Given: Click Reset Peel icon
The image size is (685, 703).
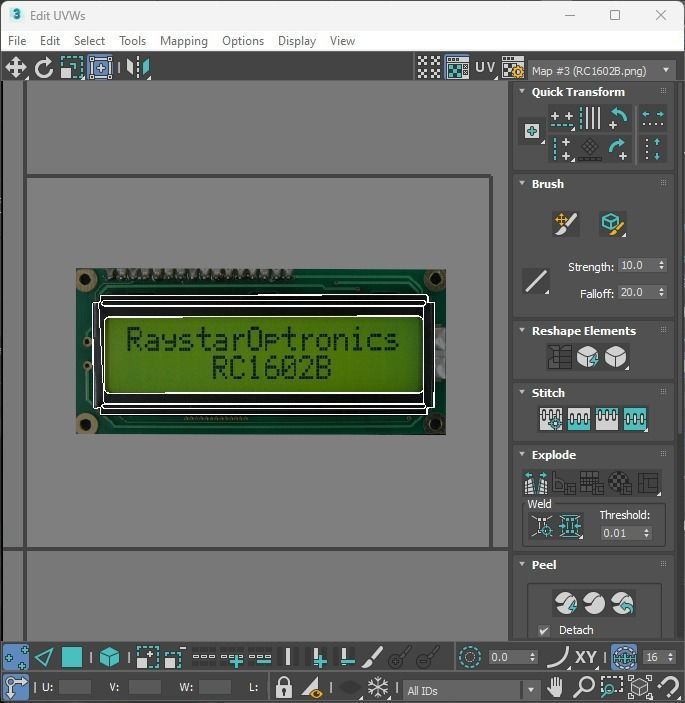Looking at the screenshot, I should [622, 603].
